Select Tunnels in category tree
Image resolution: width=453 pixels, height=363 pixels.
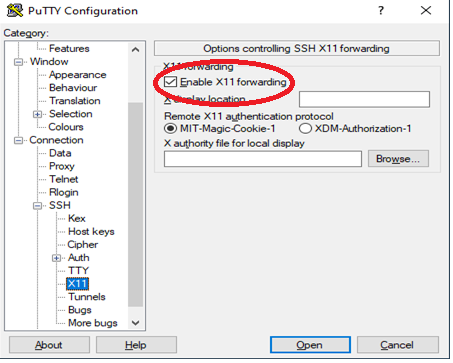[87, 297]
